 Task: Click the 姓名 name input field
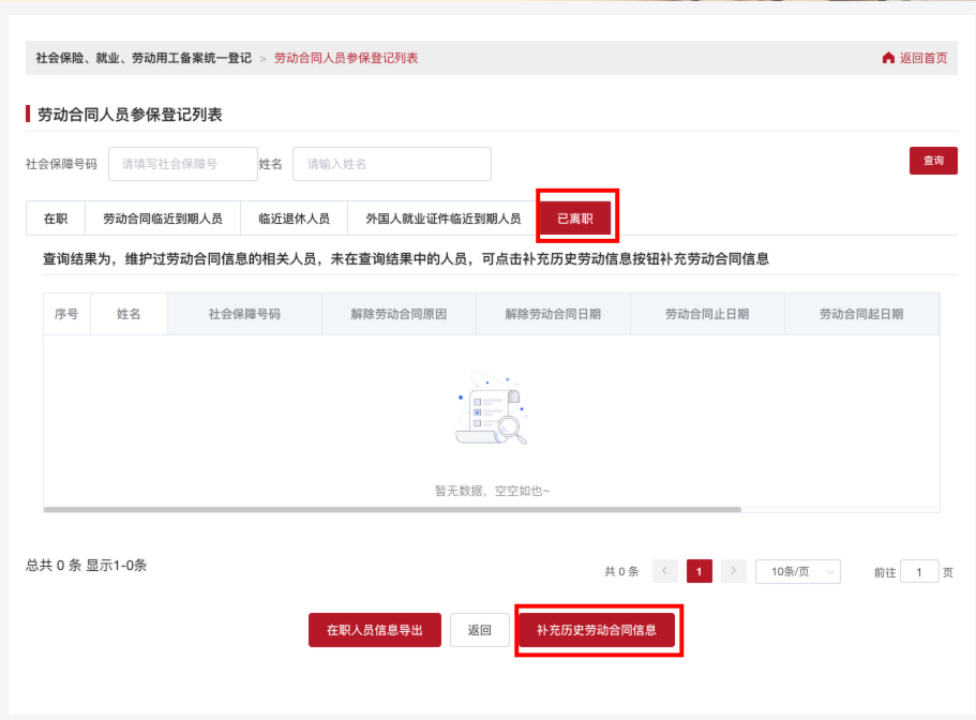pos(390,164)
